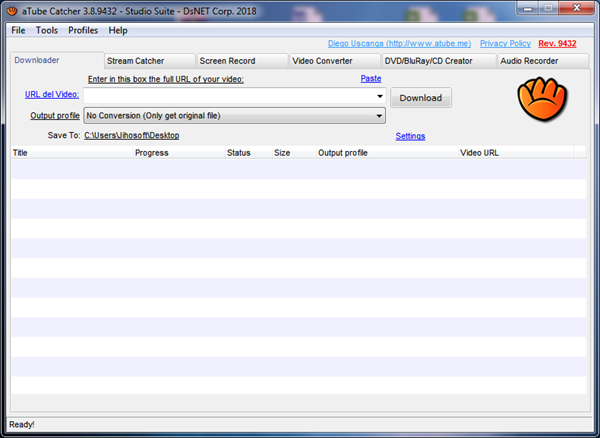Viewport: 600px width, 438px height.
Task: Open the Profiles menu
Action: click(83, 30)
